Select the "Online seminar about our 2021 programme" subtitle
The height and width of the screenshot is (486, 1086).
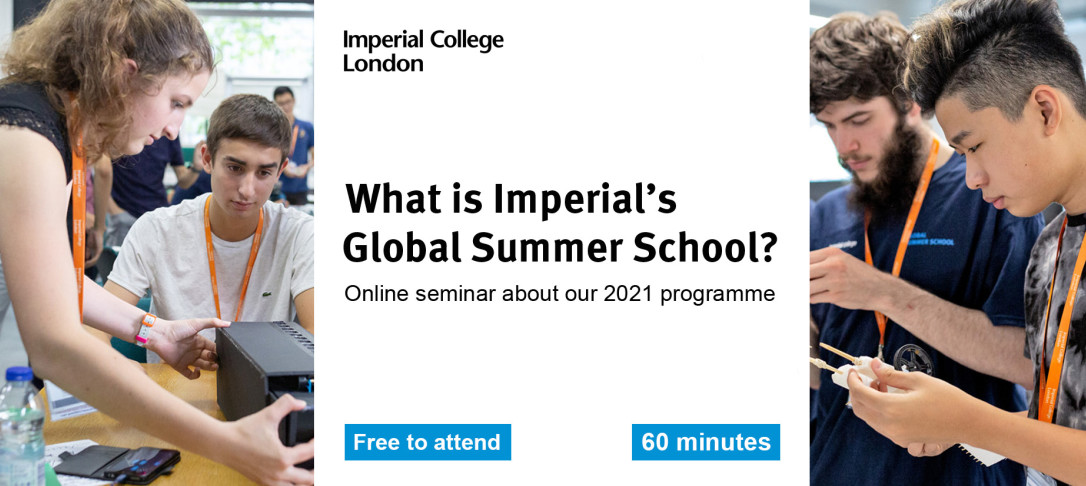pyautogui.click(x=559, y=294)
